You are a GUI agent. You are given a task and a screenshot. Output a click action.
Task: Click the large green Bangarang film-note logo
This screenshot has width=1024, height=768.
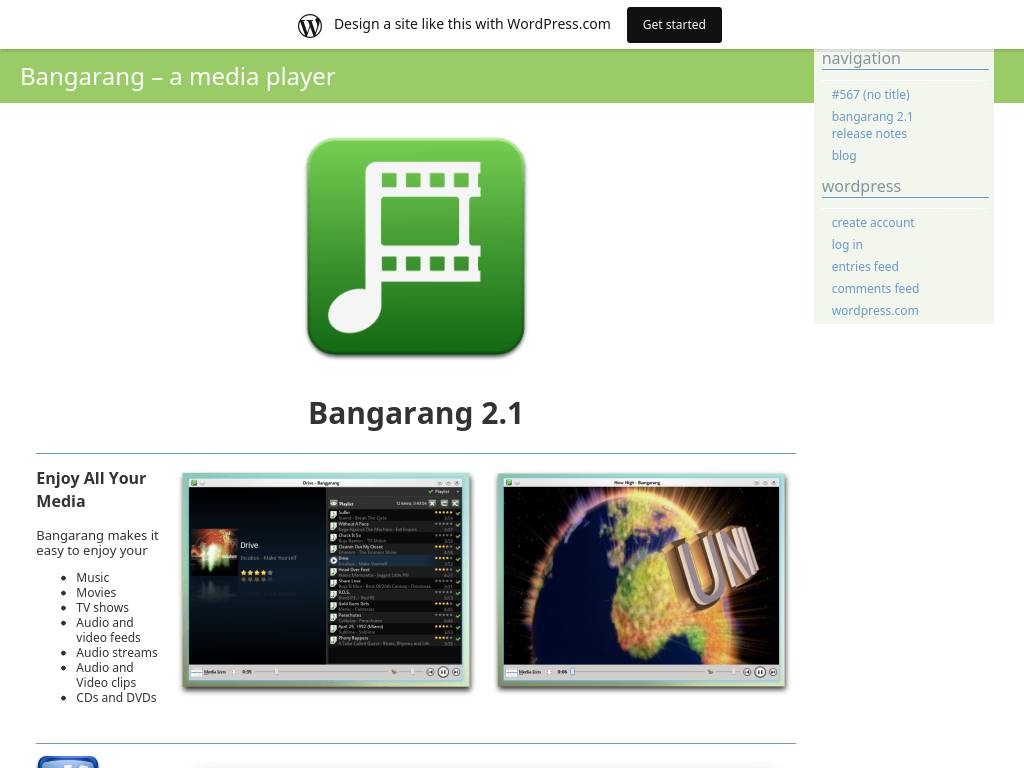[416, 247]
